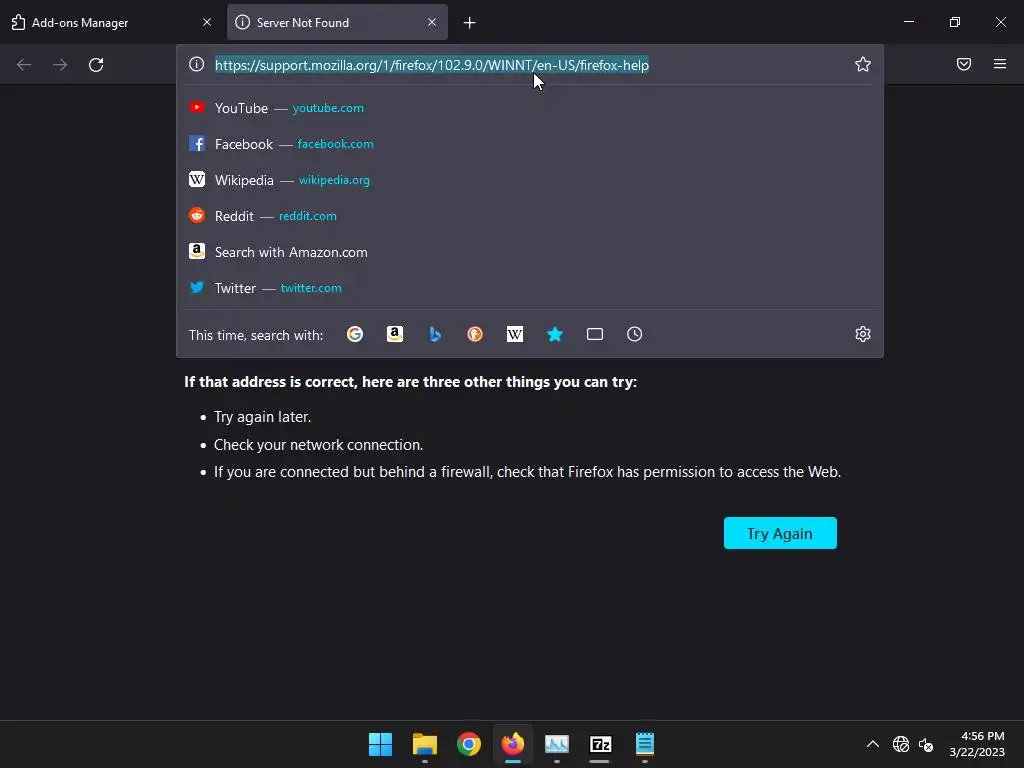
Task: Search in Bookmarks star icon
Action: [554, 334]
